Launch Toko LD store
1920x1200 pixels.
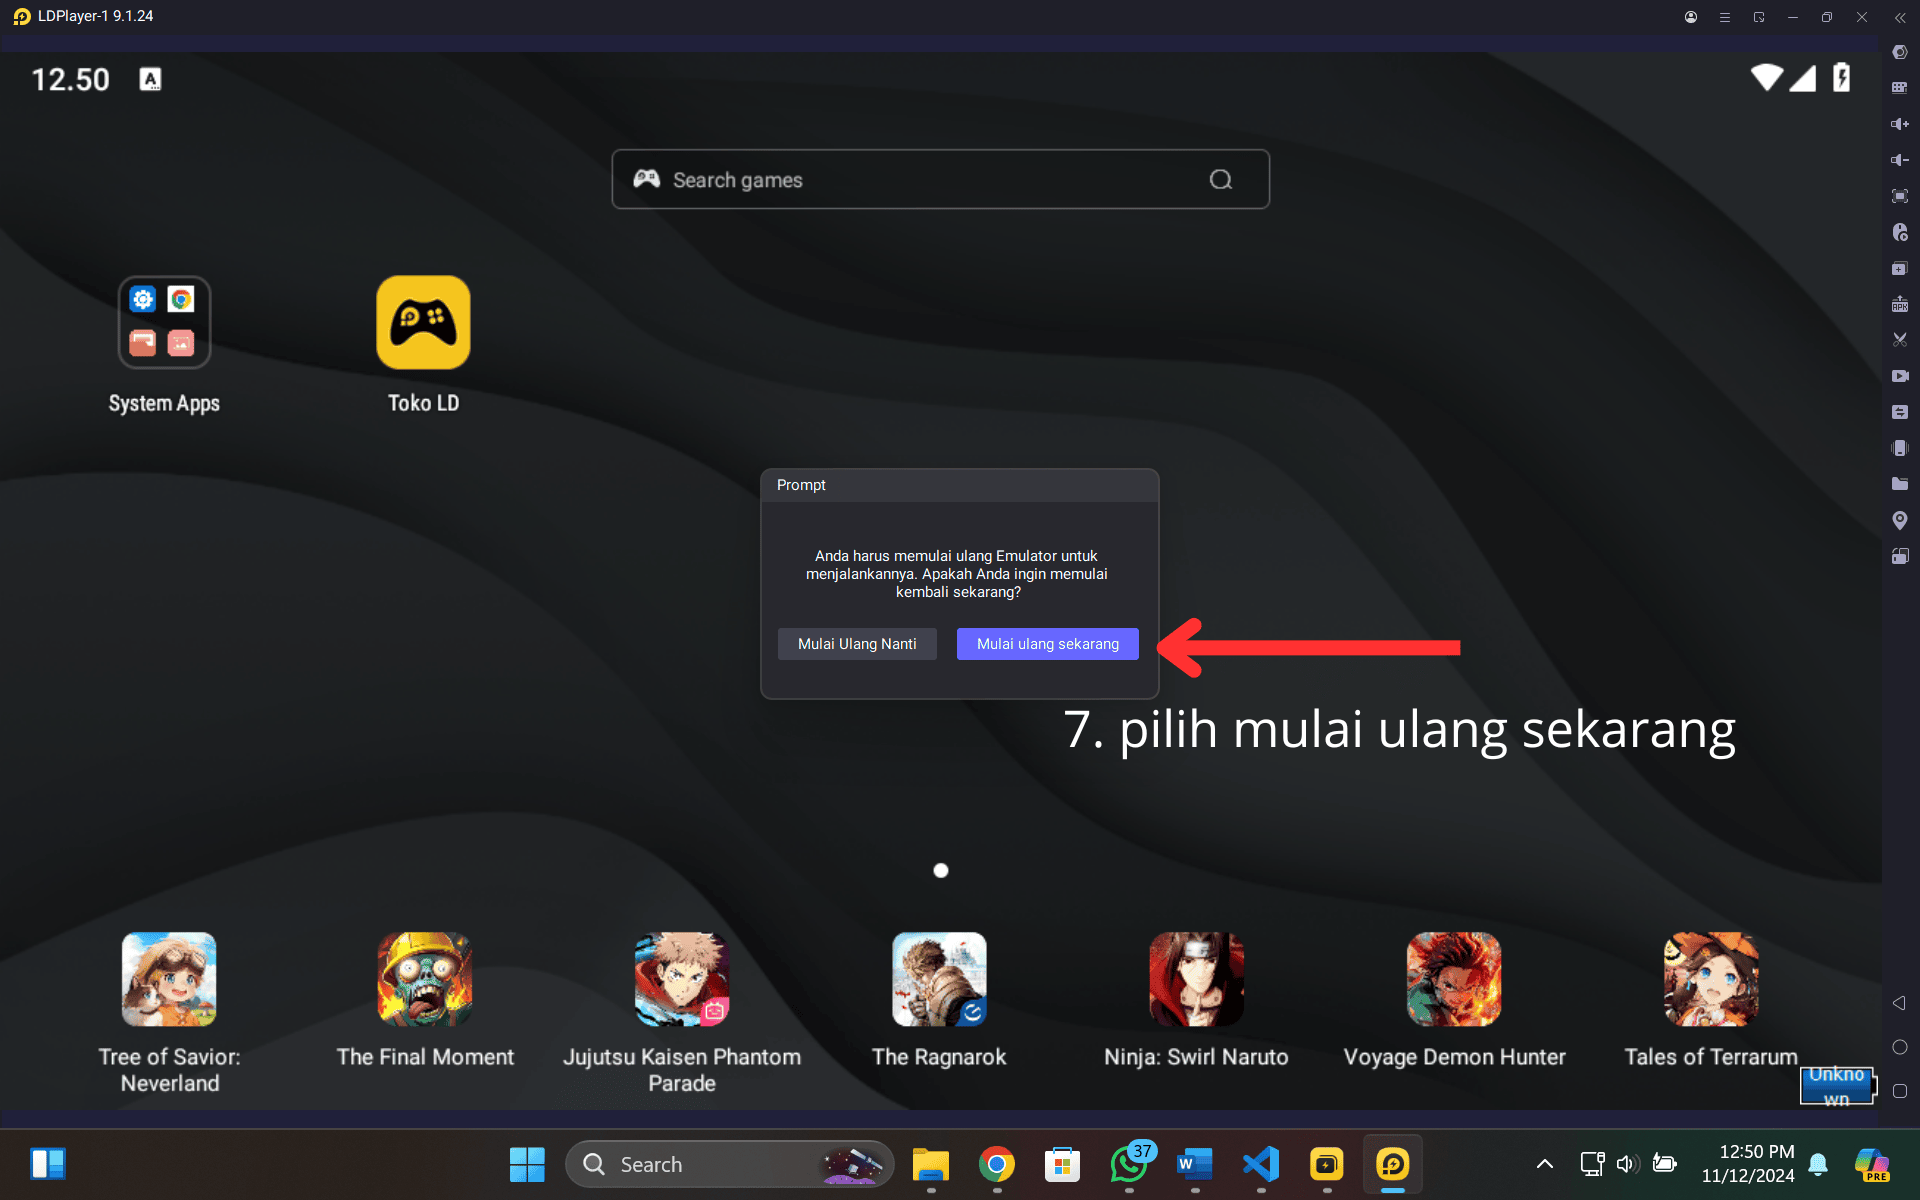tap(423, 322)
